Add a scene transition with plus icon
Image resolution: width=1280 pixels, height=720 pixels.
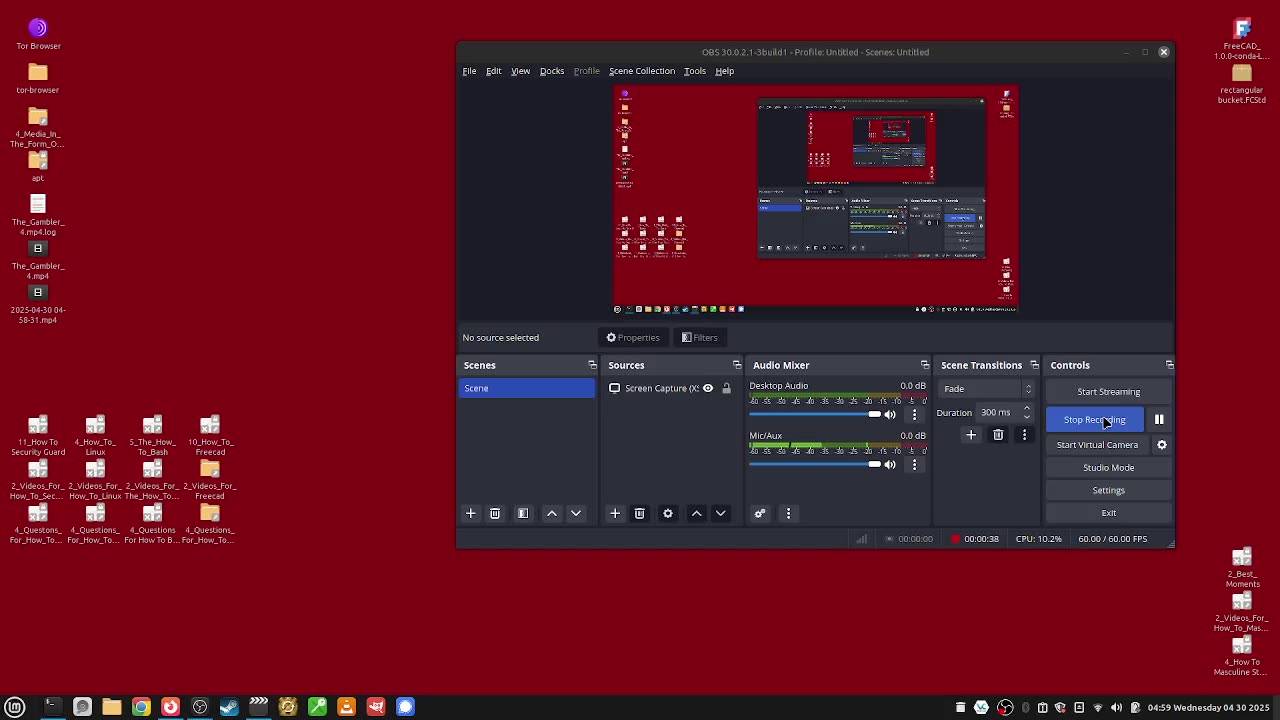[x=971, y=435]
